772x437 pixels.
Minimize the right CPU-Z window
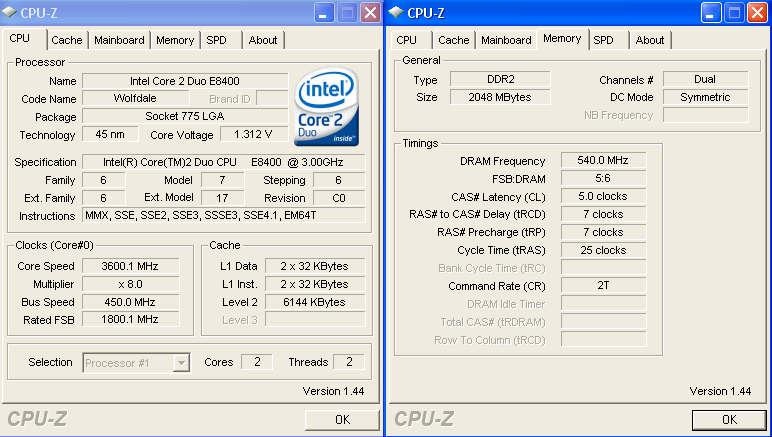pos(711,13)
